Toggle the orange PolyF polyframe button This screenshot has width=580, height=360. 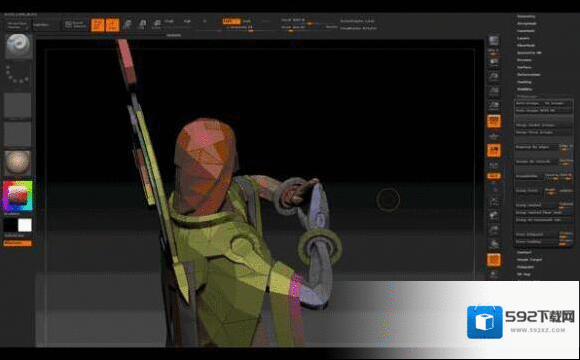[x=494, y=259]
